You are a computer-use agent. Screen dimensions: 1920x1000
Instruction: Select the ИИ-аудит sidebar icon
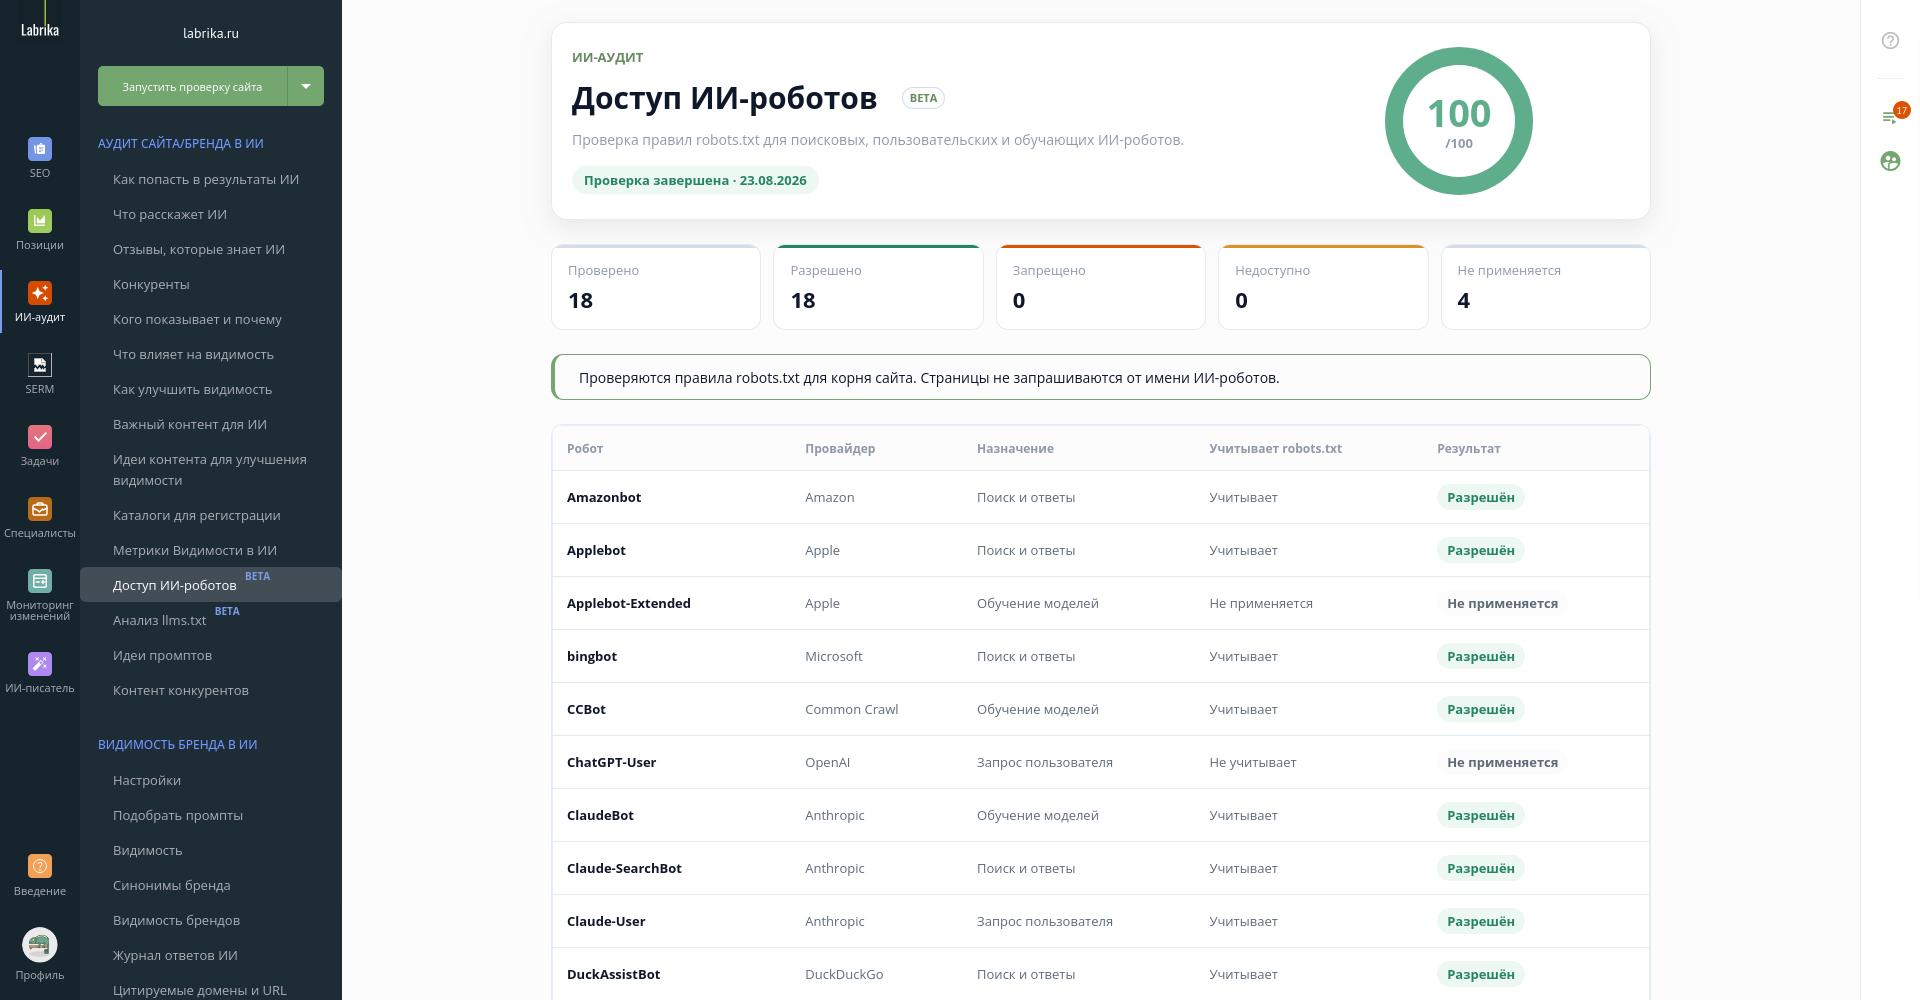(40, 293)
